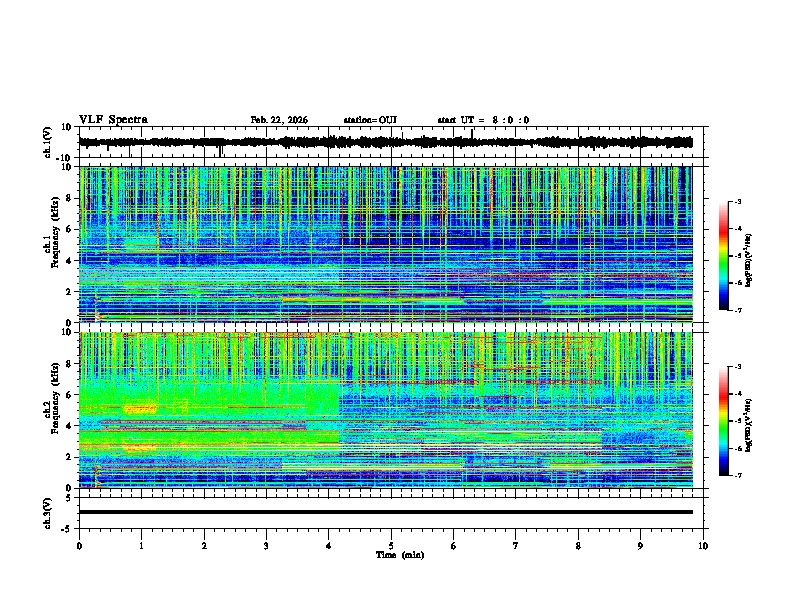Click inside the ch.1 frequency spectrogram

(385, 244)
